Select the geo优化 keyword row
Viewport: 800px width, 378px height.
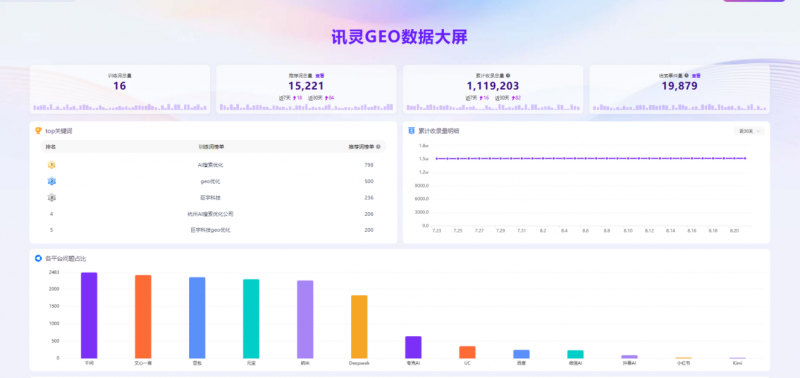[213, 181]
